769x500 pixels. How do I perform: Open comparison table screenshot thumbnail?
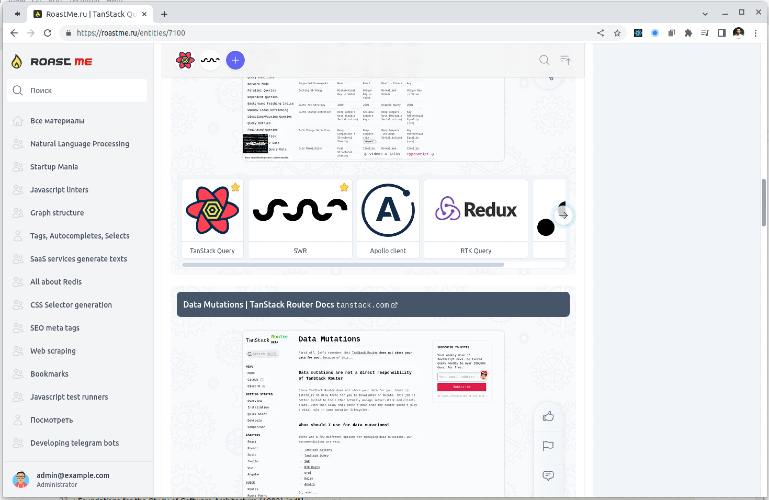click(x=373, y=118)
